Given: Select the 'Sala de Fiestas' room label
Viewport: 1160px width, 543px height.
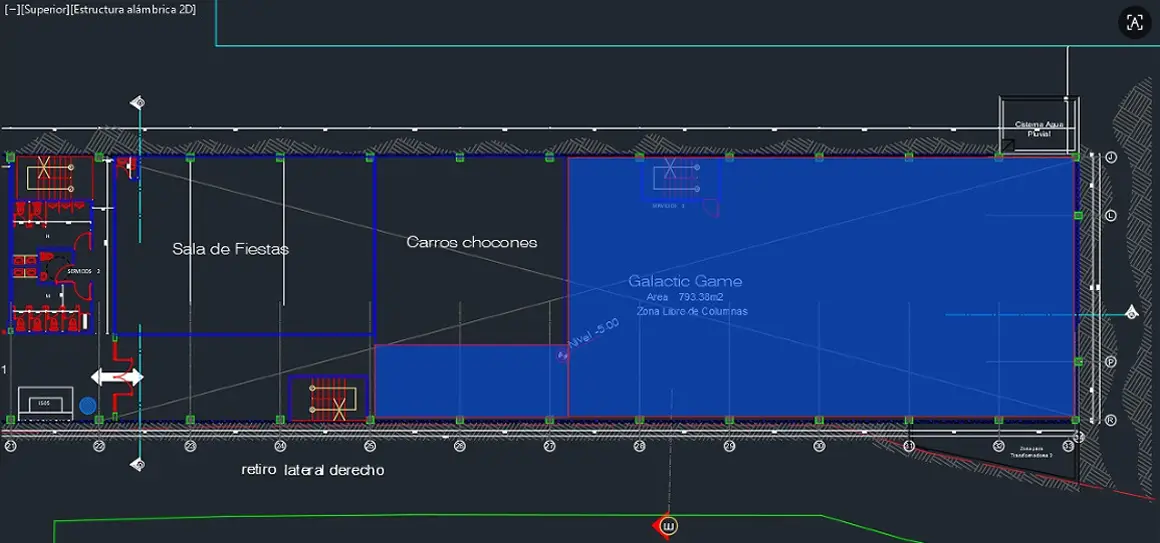Looking at the screenshot, I should click(x=231, y=249).
